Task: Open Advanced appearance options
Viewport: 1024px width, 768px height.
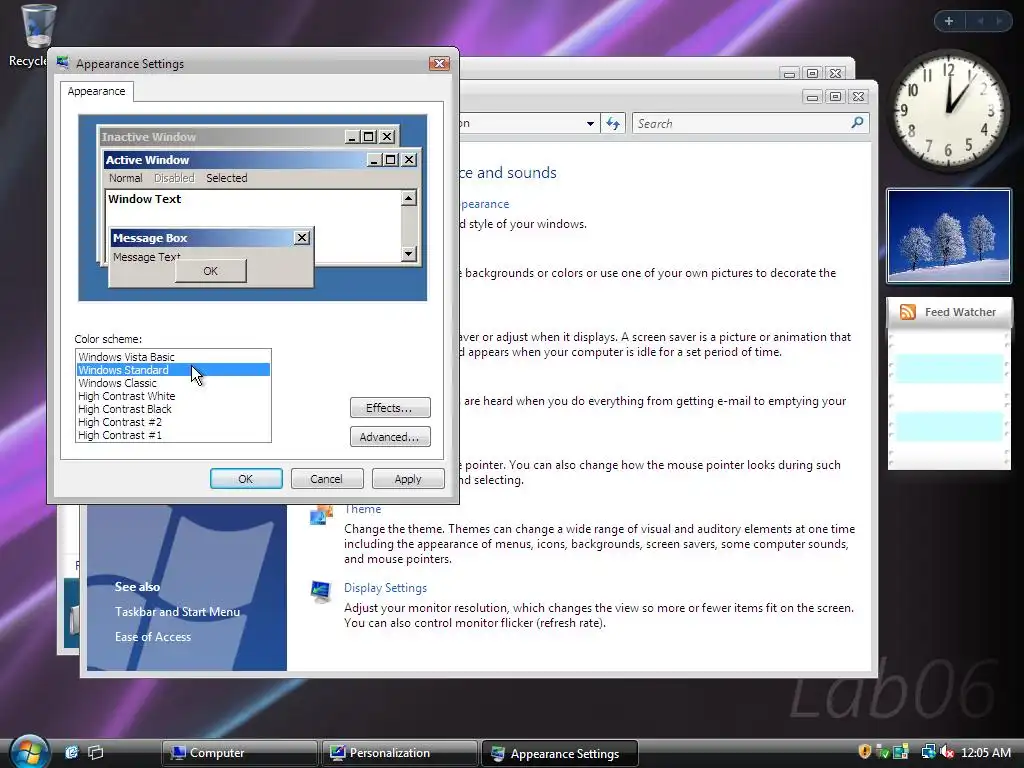Action: (390, 437)
